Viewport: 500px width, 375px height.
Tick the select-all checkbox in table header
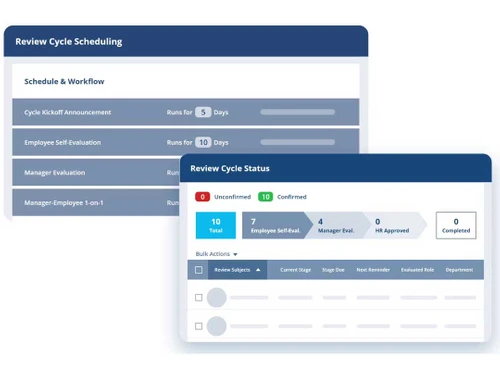pos(199,270)
